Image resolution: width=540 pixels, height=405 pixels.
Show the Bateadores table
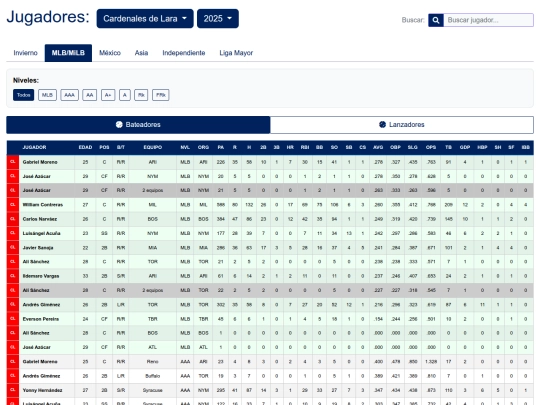click(x=138, y=125)
